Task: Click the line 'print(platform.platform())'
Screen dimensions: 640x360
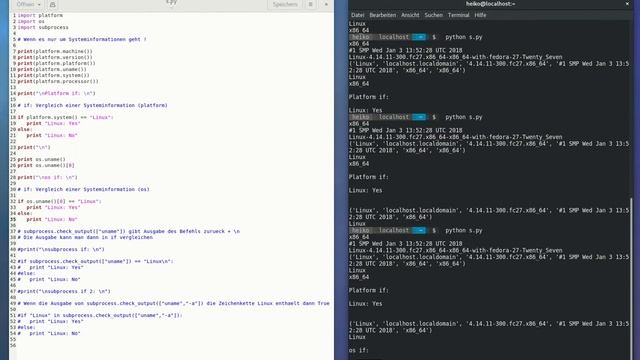Action: click(56, 63)
